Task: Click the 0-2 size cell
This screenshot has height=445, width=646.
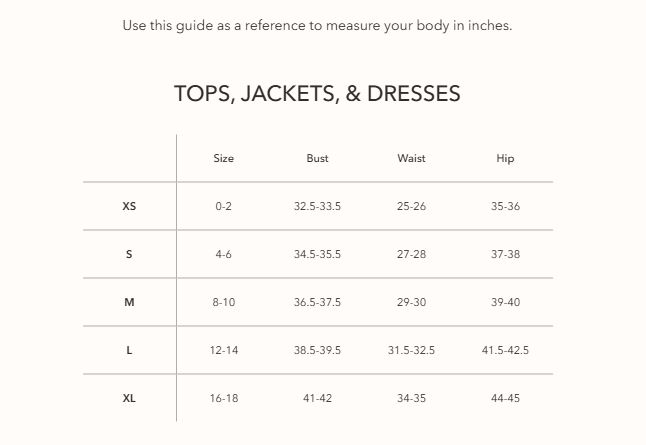Action: 223,206
